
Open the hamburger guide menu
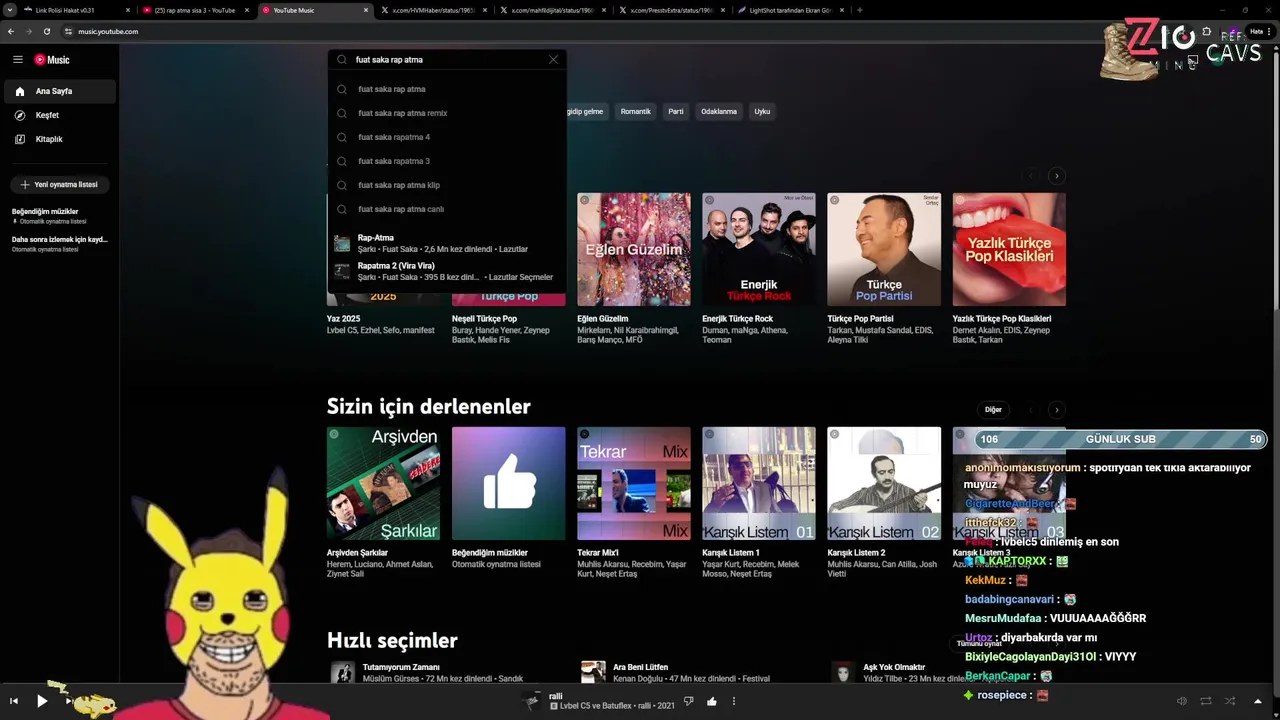[18, 60]
